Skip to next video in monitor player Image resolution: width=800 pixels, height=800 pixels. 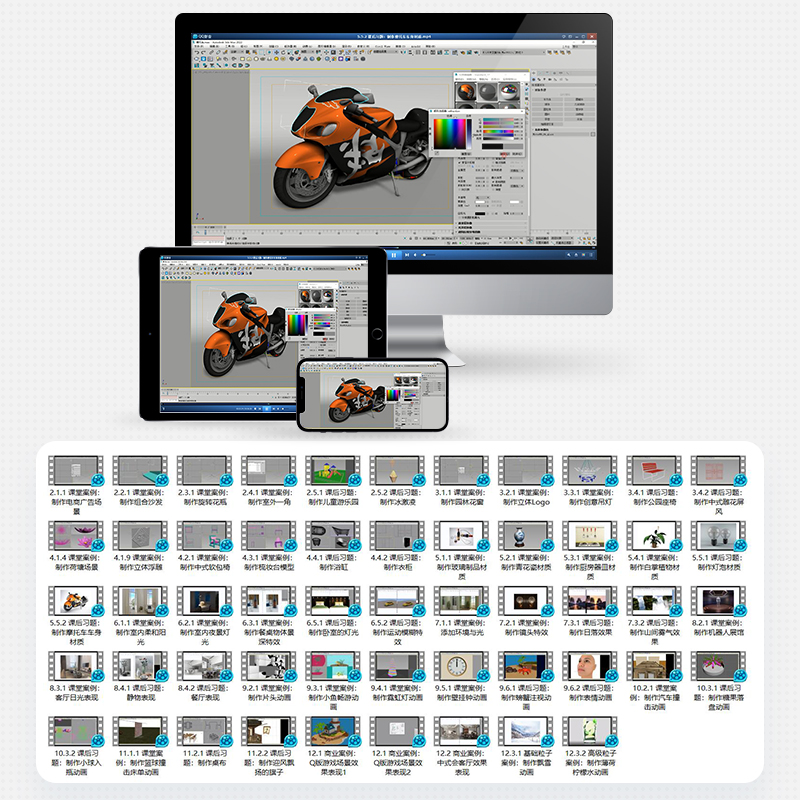[x=407, y=255]
